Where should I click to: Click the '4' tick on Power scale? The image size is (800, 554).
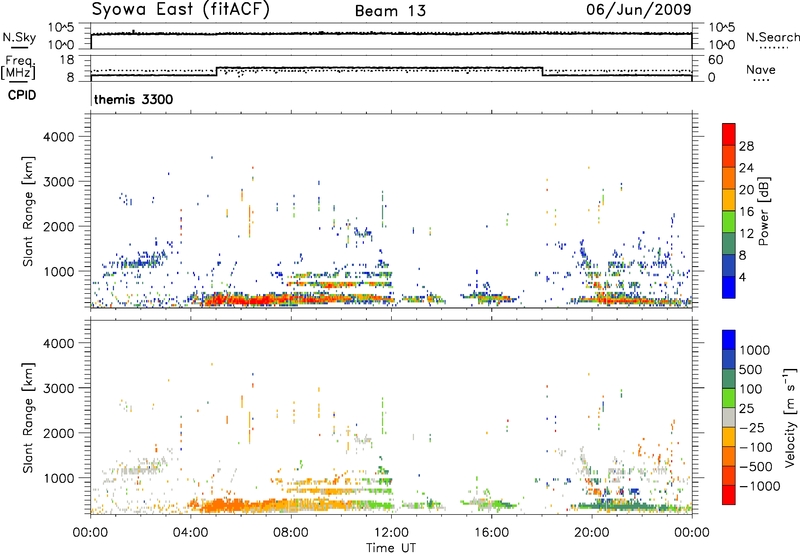coord(742,277)
